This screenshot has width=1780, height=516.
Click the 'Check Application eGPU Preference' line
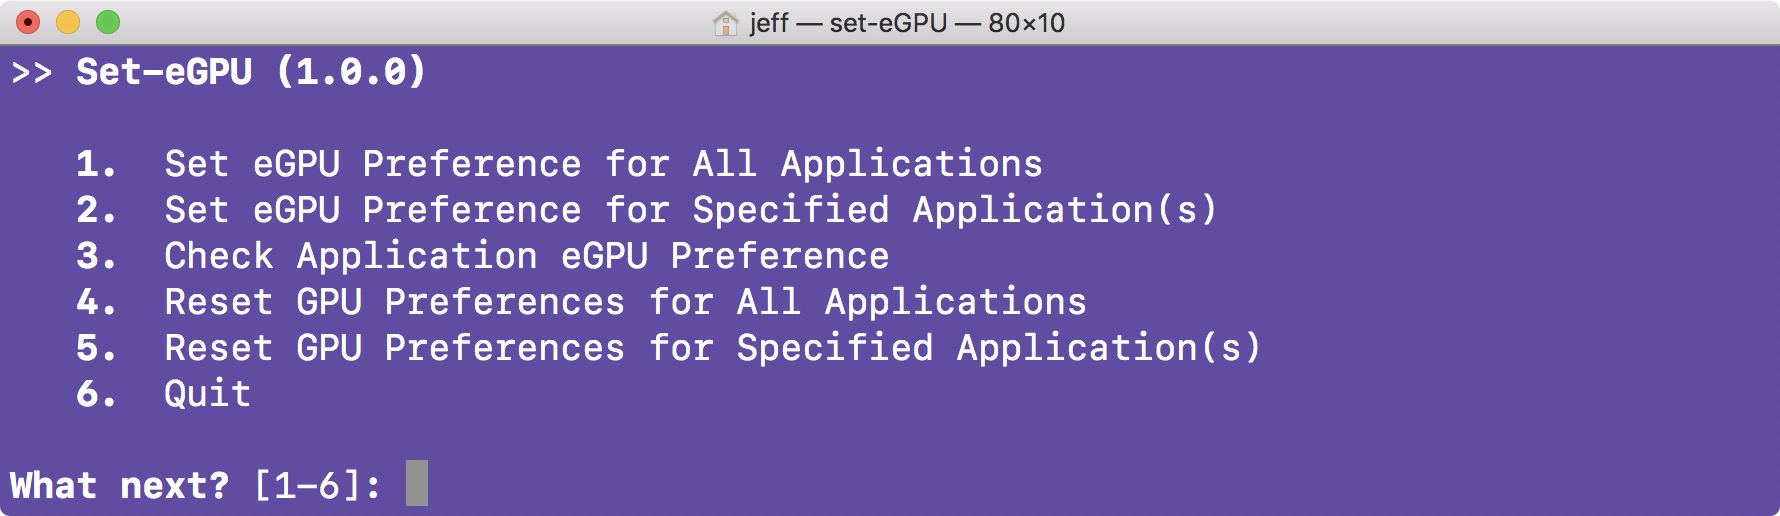click(526, 256)
